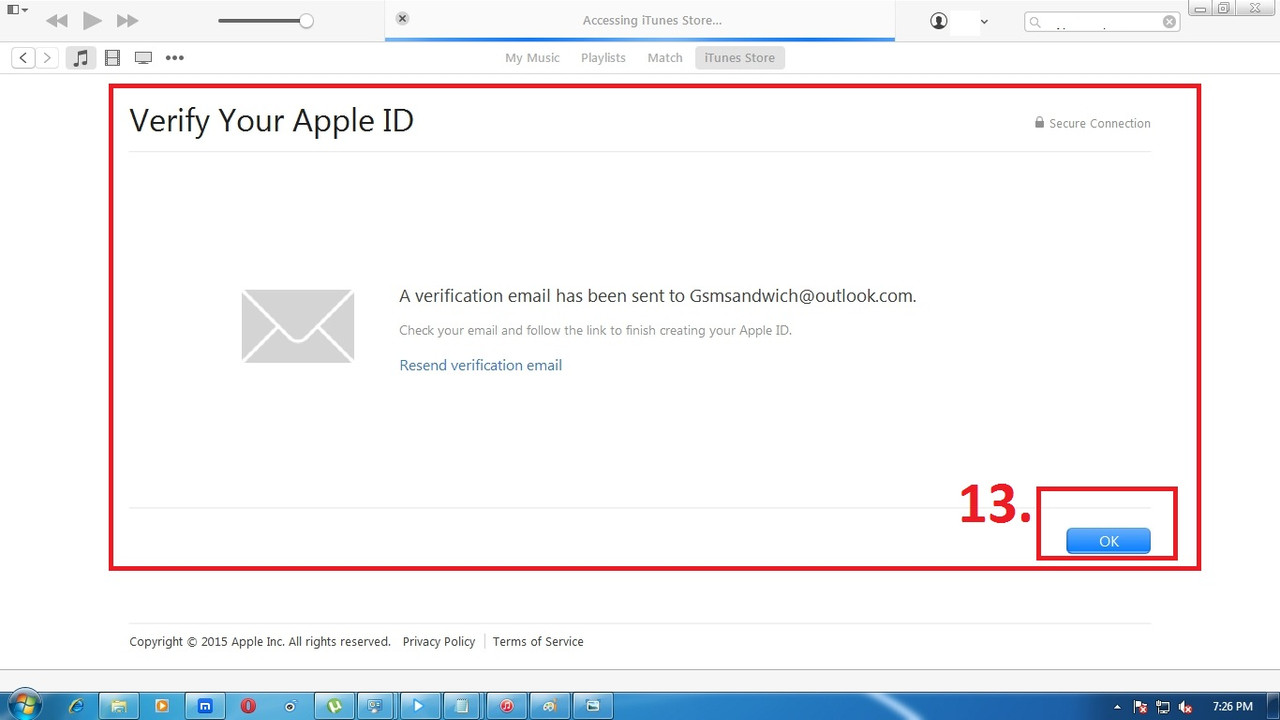Click the Play button
Screen dimensions: 1280x720
[92, 21]
